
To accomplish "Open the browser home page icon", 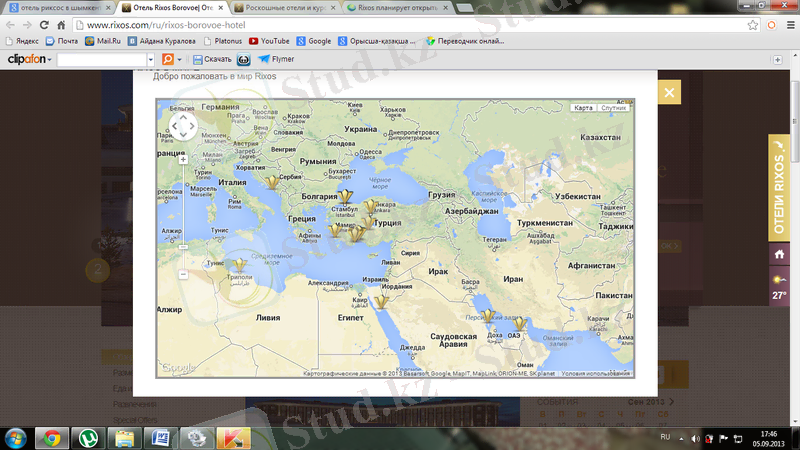I will [x=61, y=24].
